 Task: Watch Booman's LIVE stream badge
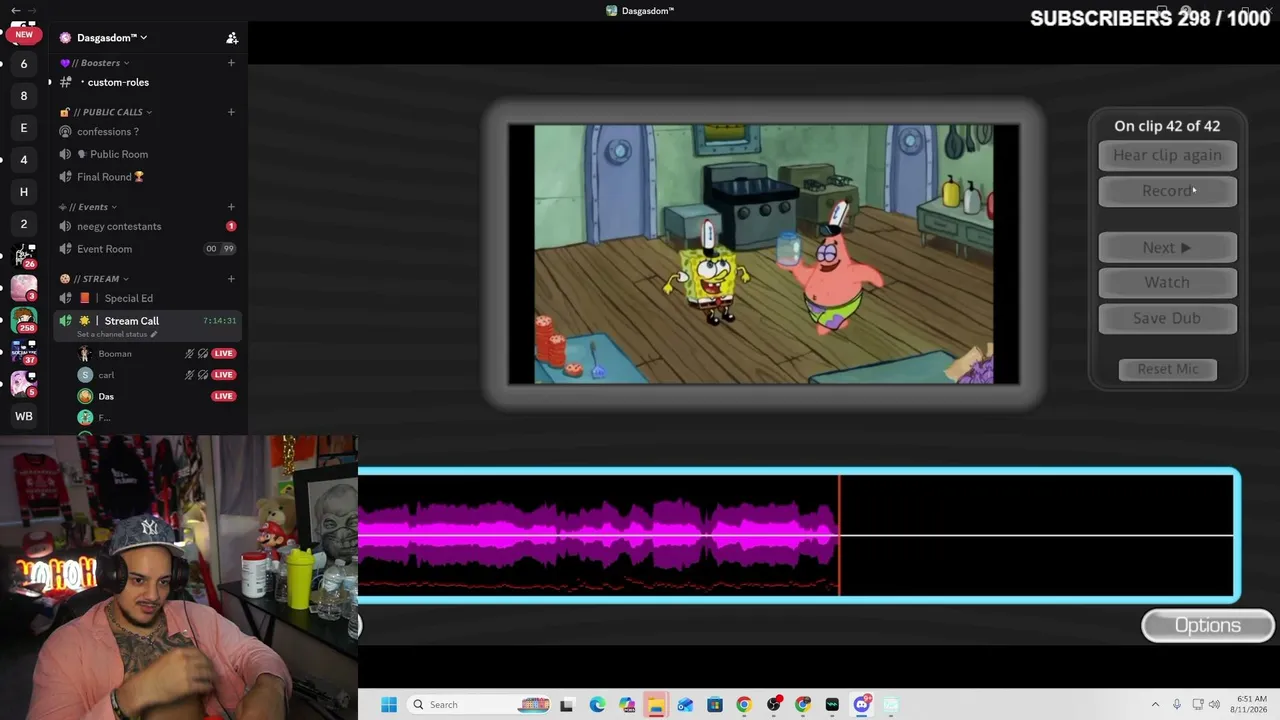pos(223,354)
